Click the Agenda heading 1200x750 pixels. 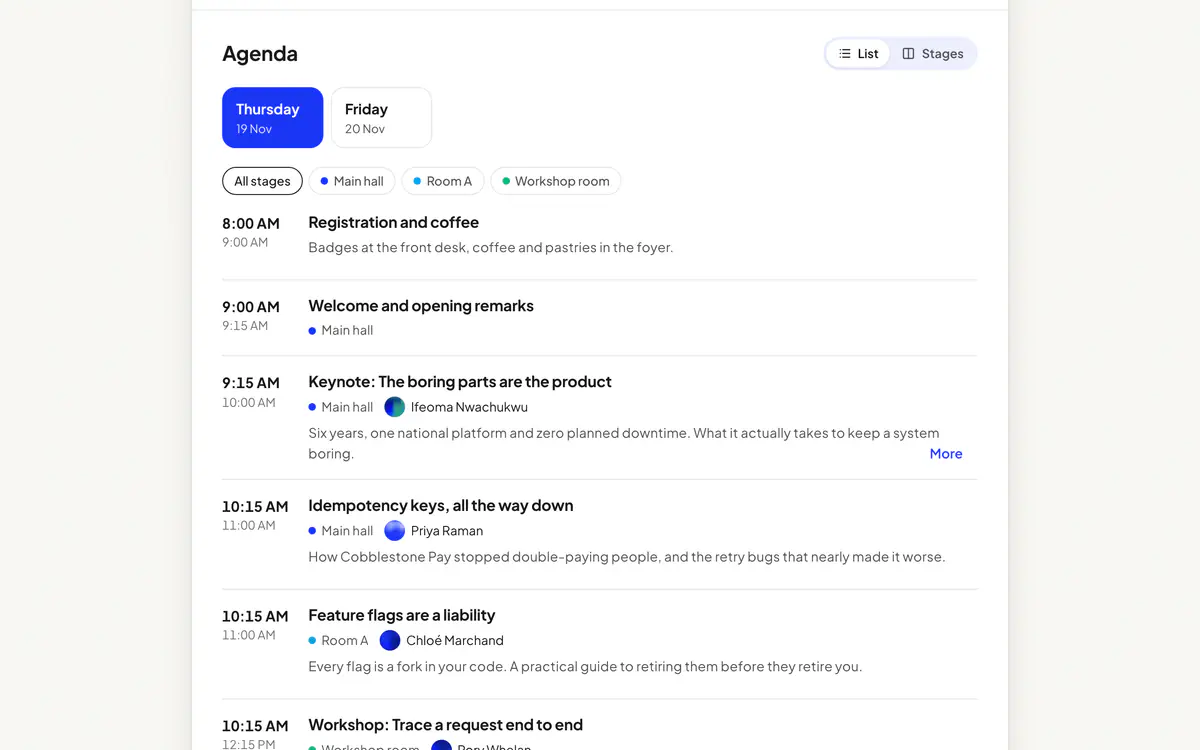260,54
